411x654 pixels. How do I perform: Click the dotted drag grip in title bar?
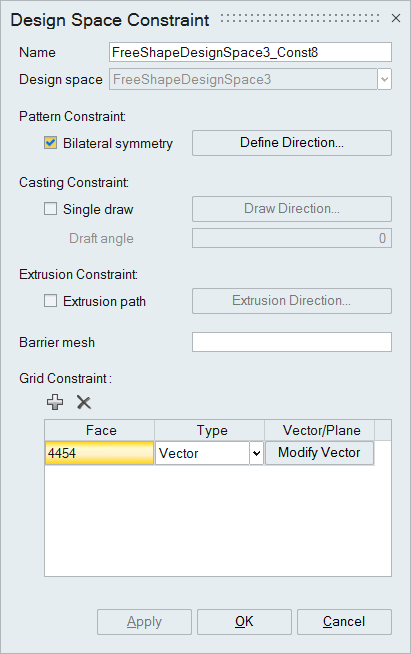tap(300, 18)
